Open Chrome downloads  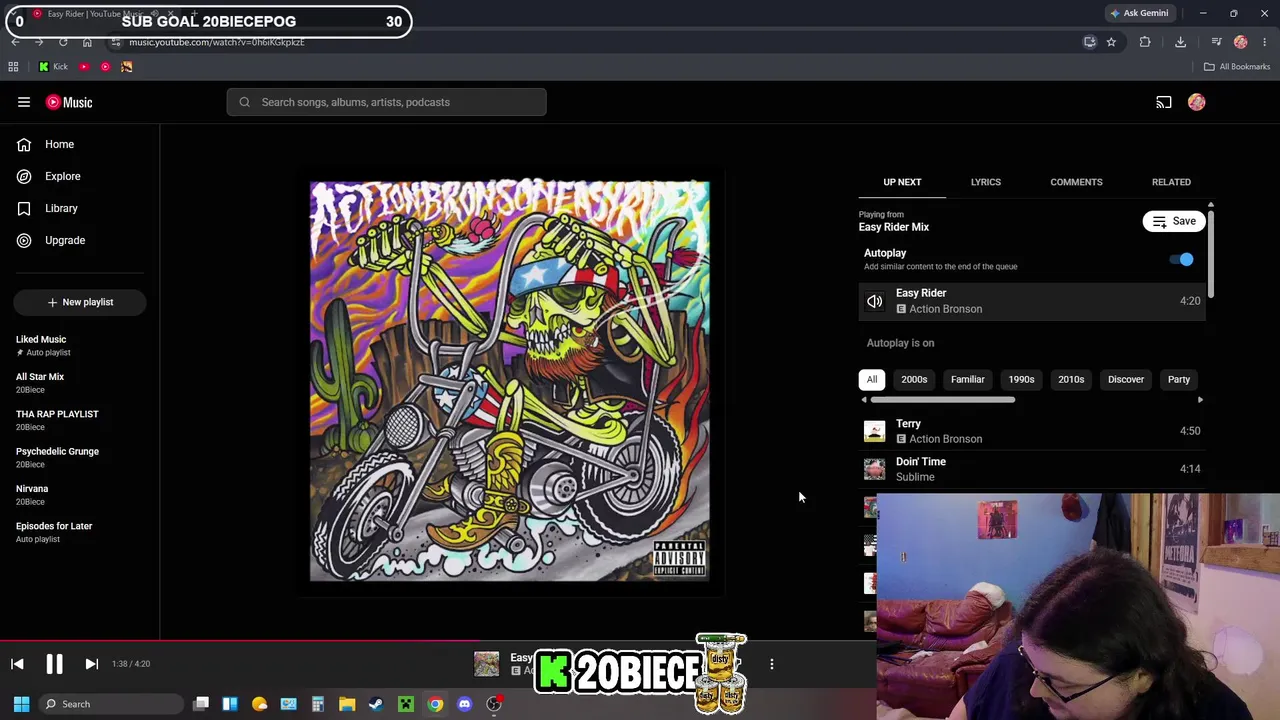click(1181, 42)
